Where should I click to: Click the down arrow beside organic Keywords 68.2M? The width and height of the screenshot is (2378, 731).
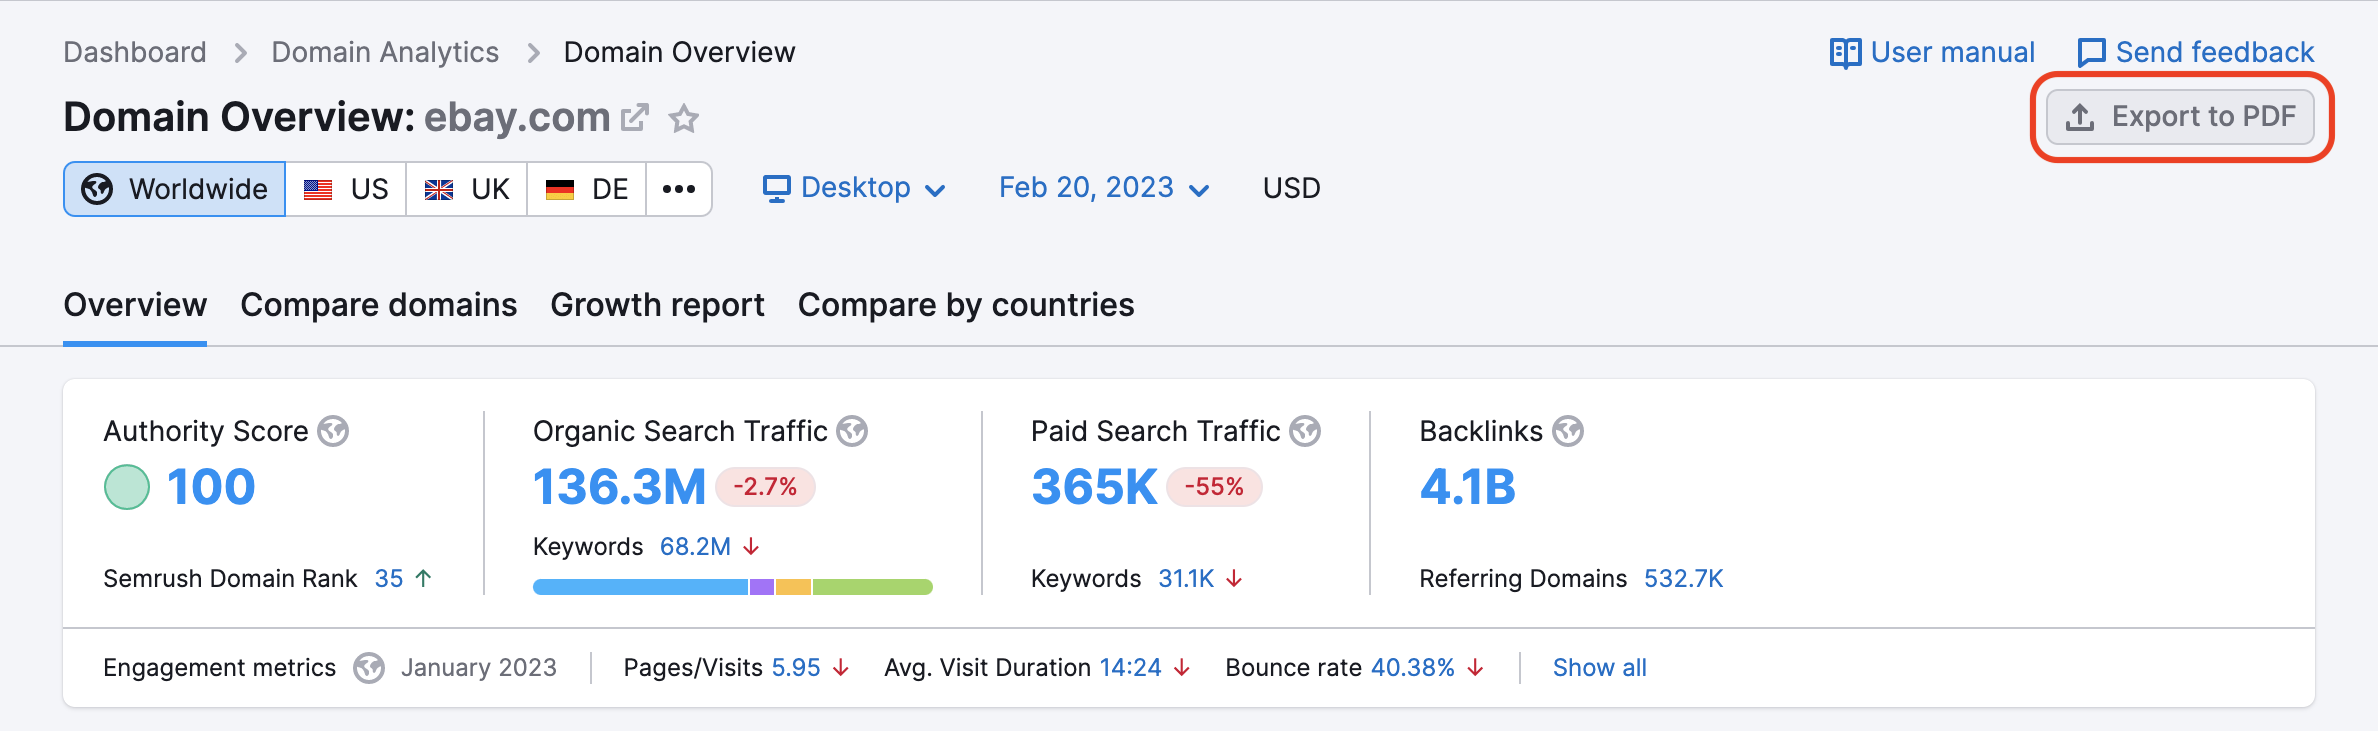751,547
